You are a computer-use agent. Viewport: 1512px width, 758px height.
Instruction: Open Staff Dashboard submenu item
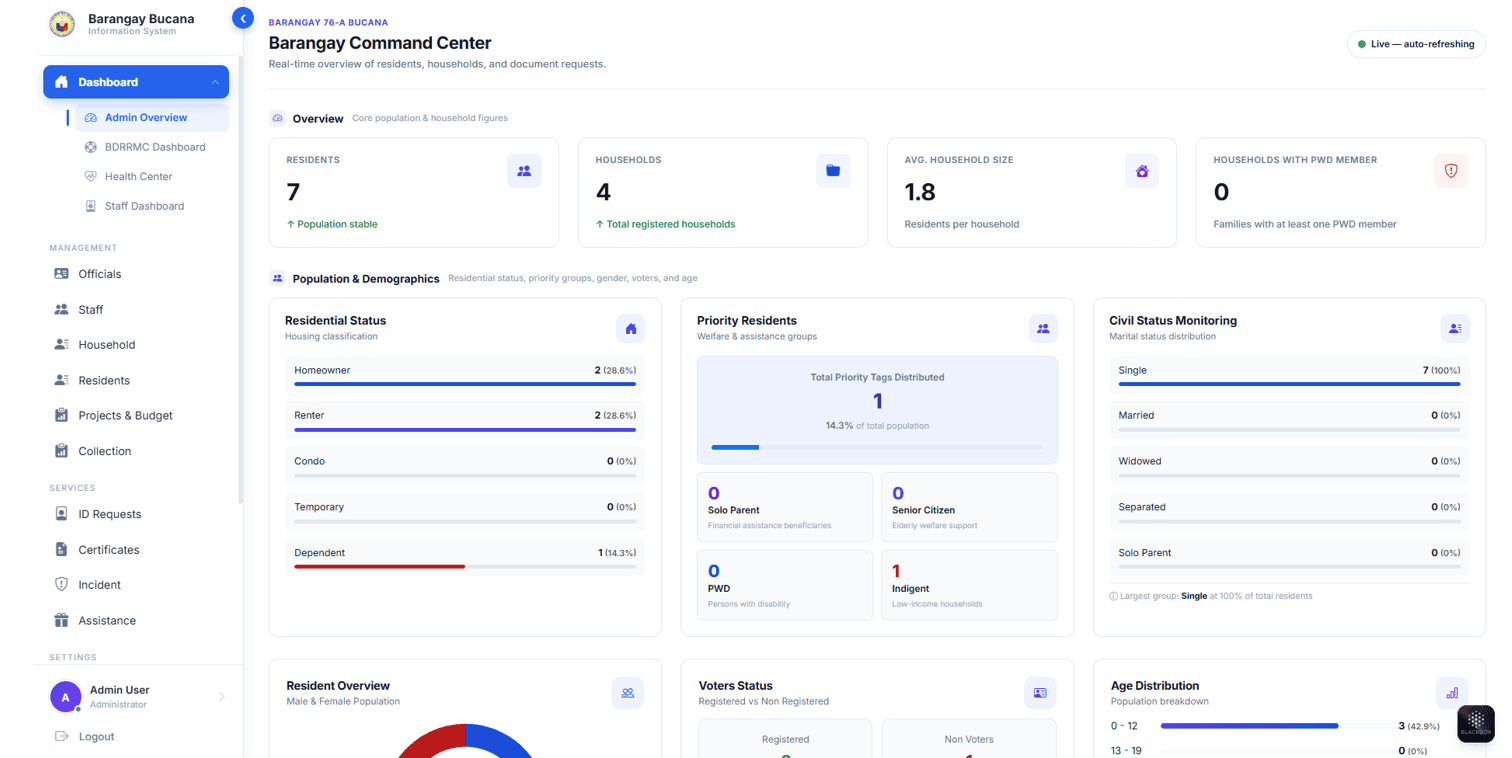point(152,206)
